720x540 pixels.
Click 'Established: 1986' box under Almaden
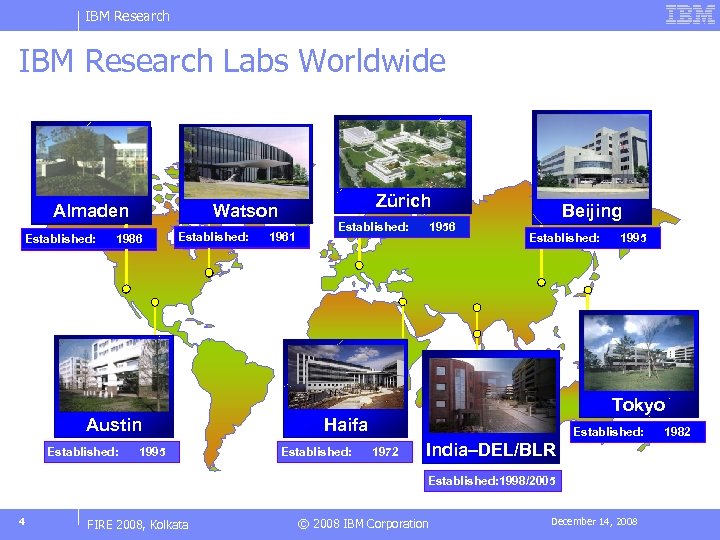(x=89, y=239)
